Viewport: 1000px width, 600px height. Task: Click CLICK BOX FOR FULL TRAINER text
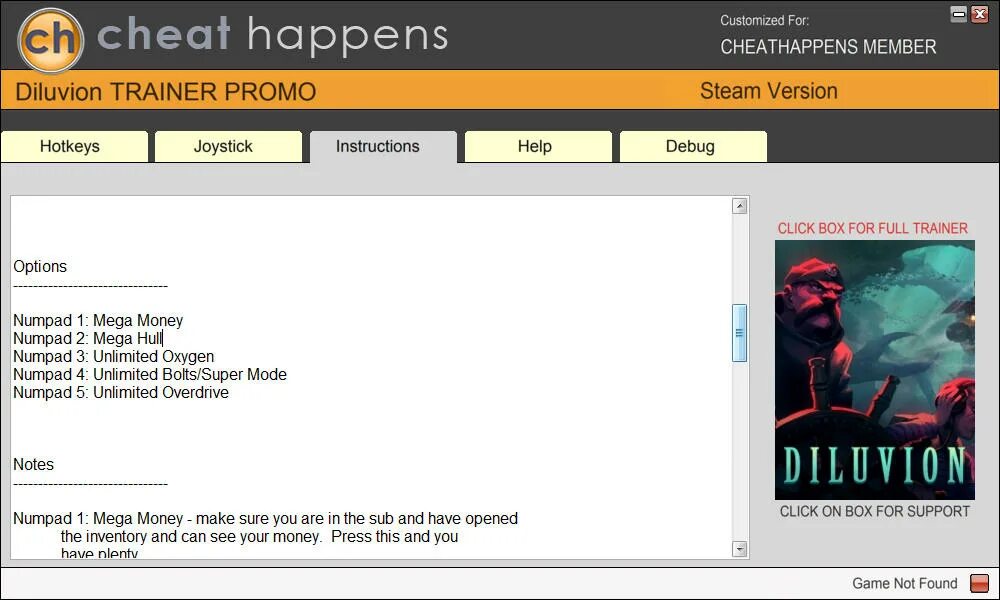point(872,228)
